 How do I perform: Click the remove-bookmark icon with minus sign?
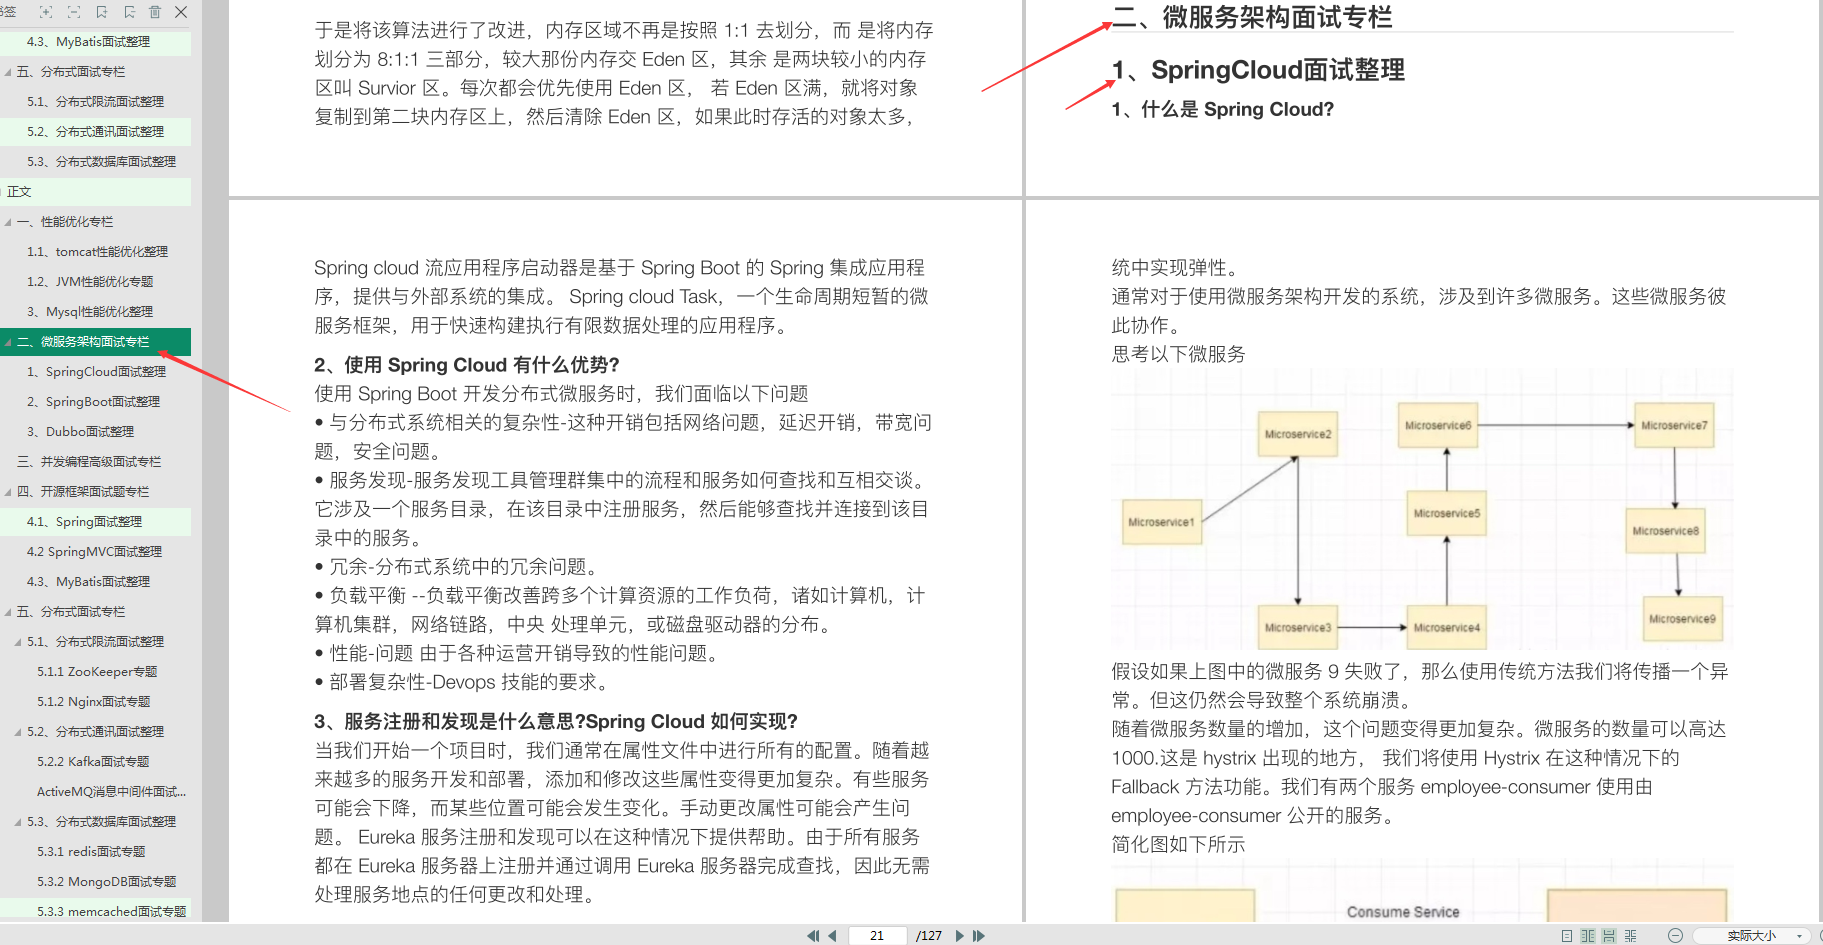129,12
